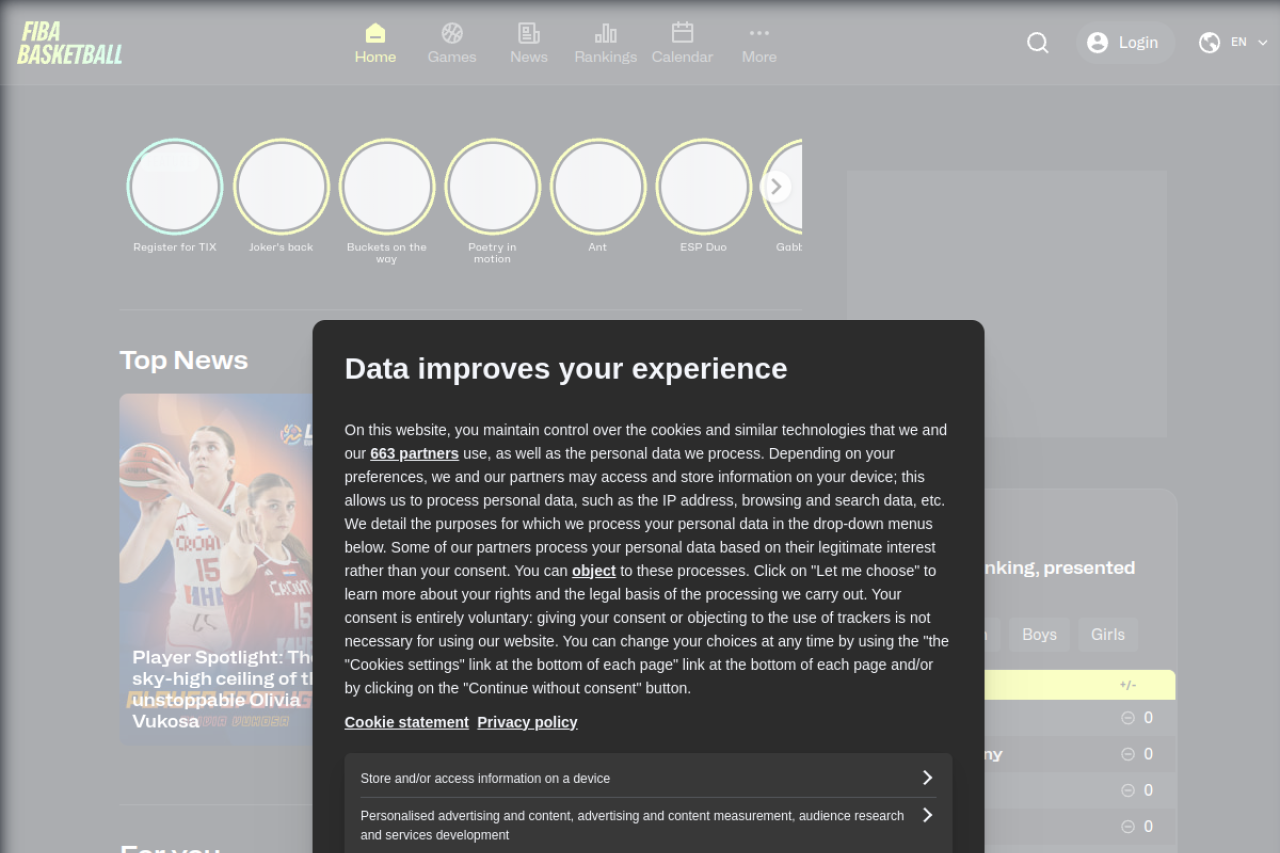Open the Privacy policy link

(527, 722)
